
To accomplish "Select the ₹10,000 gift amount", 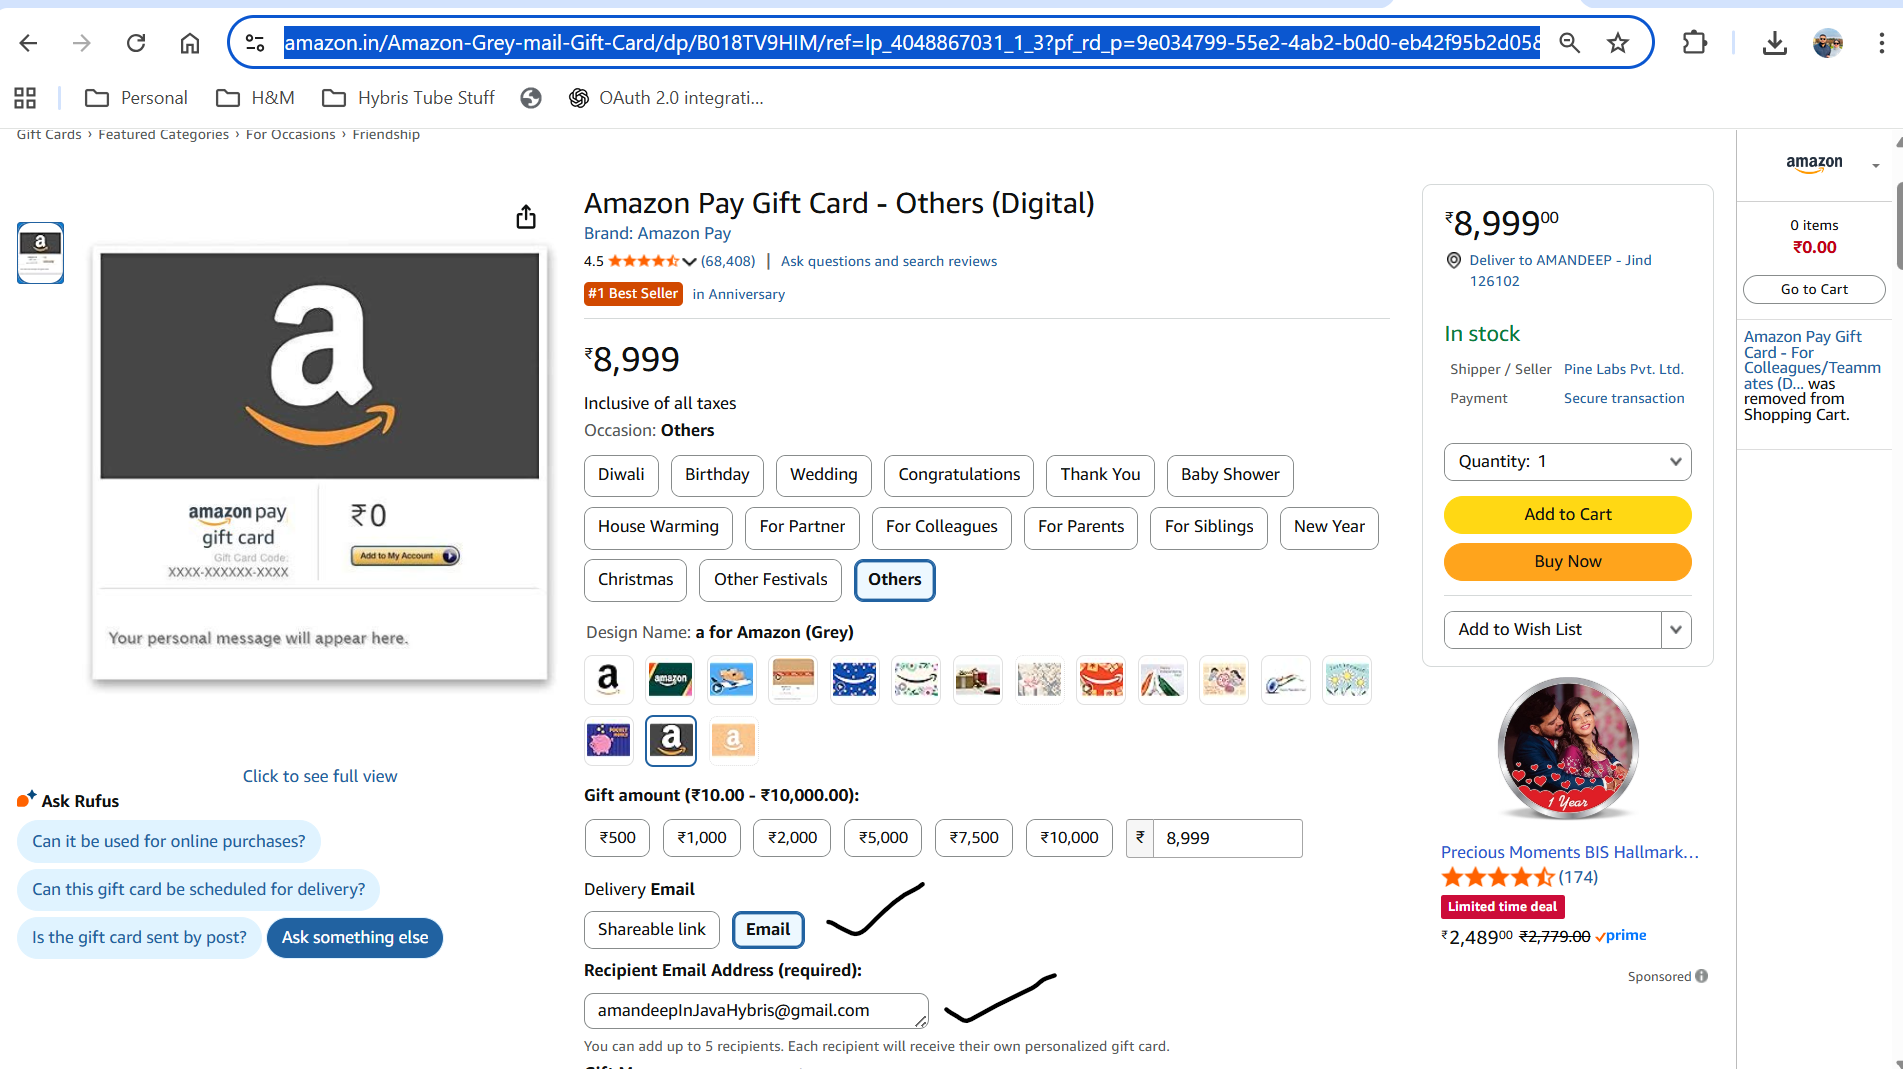I will pyautogui.click(x=1068, y=838).
